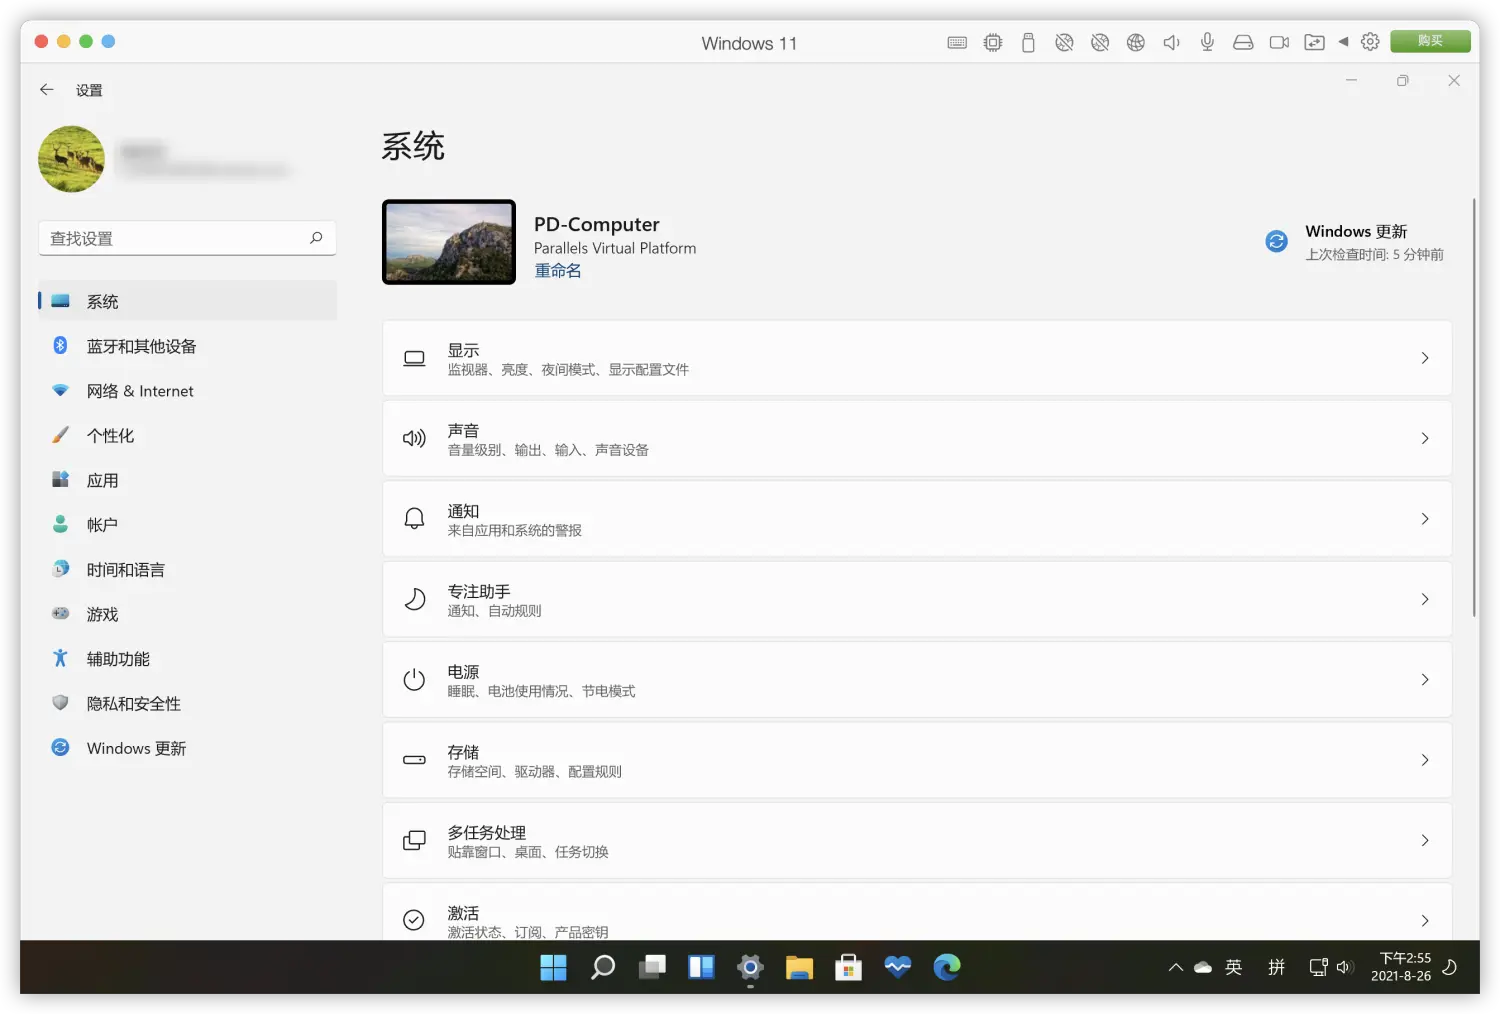Open Parallels configuration gear icon
Viewport: 1500px width, 1014px height.
[x=1370, y=42]
